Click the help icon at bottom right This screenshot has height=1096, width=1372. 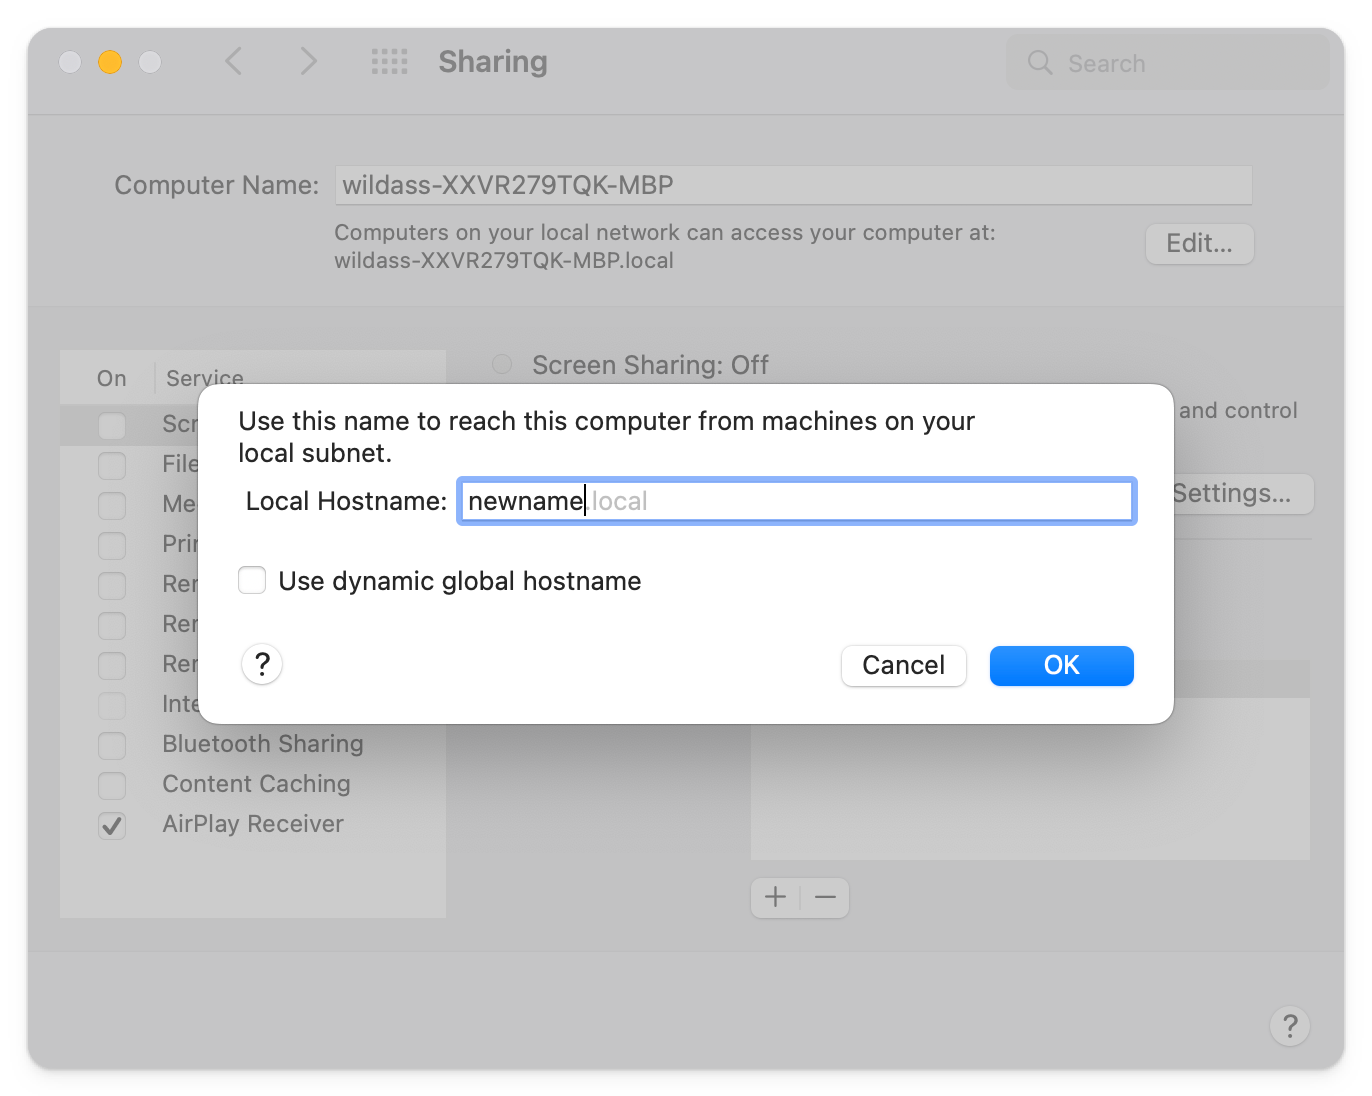[1290, 1026]
